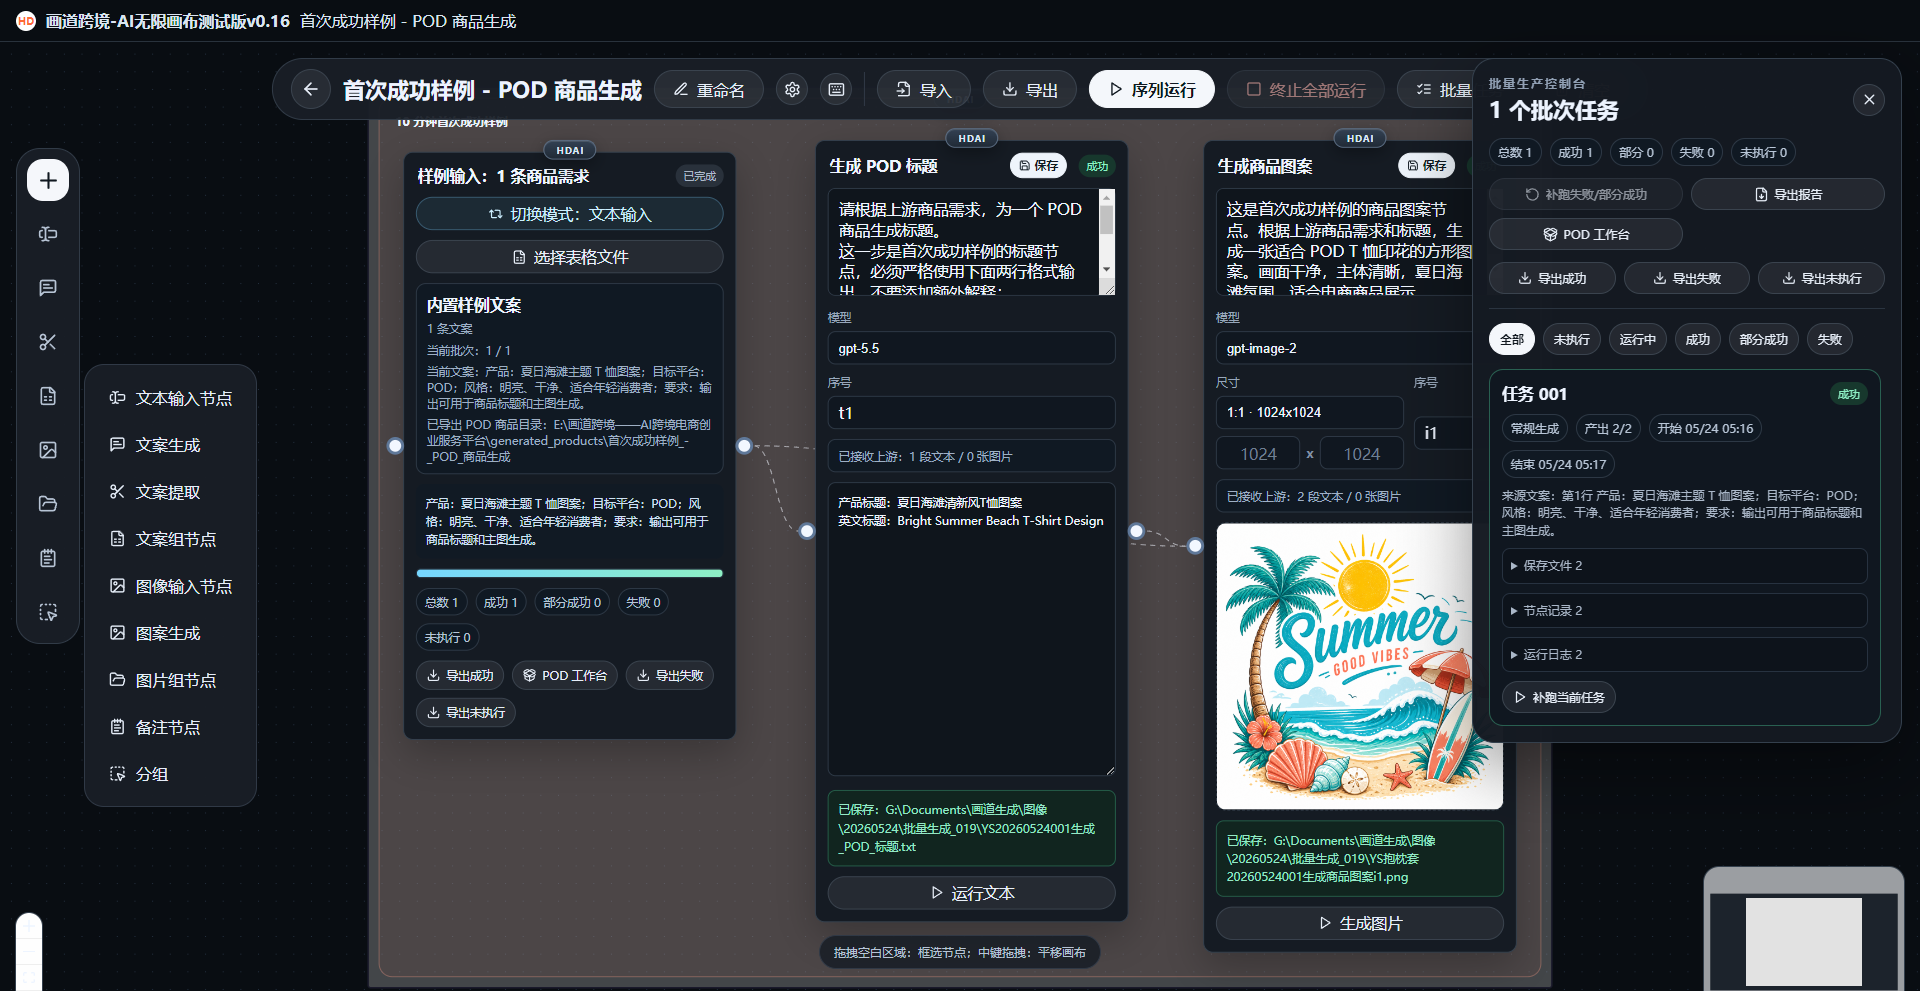Toggle 切换模式: 文本输入 mode
This screenshot has width=1920, height=991.
tap(569, 214)
